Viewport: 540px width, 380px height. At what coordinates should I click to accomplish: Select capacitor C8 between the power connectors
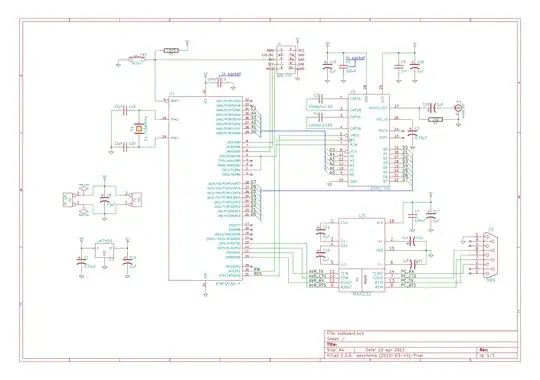click(x=104, y=199)
